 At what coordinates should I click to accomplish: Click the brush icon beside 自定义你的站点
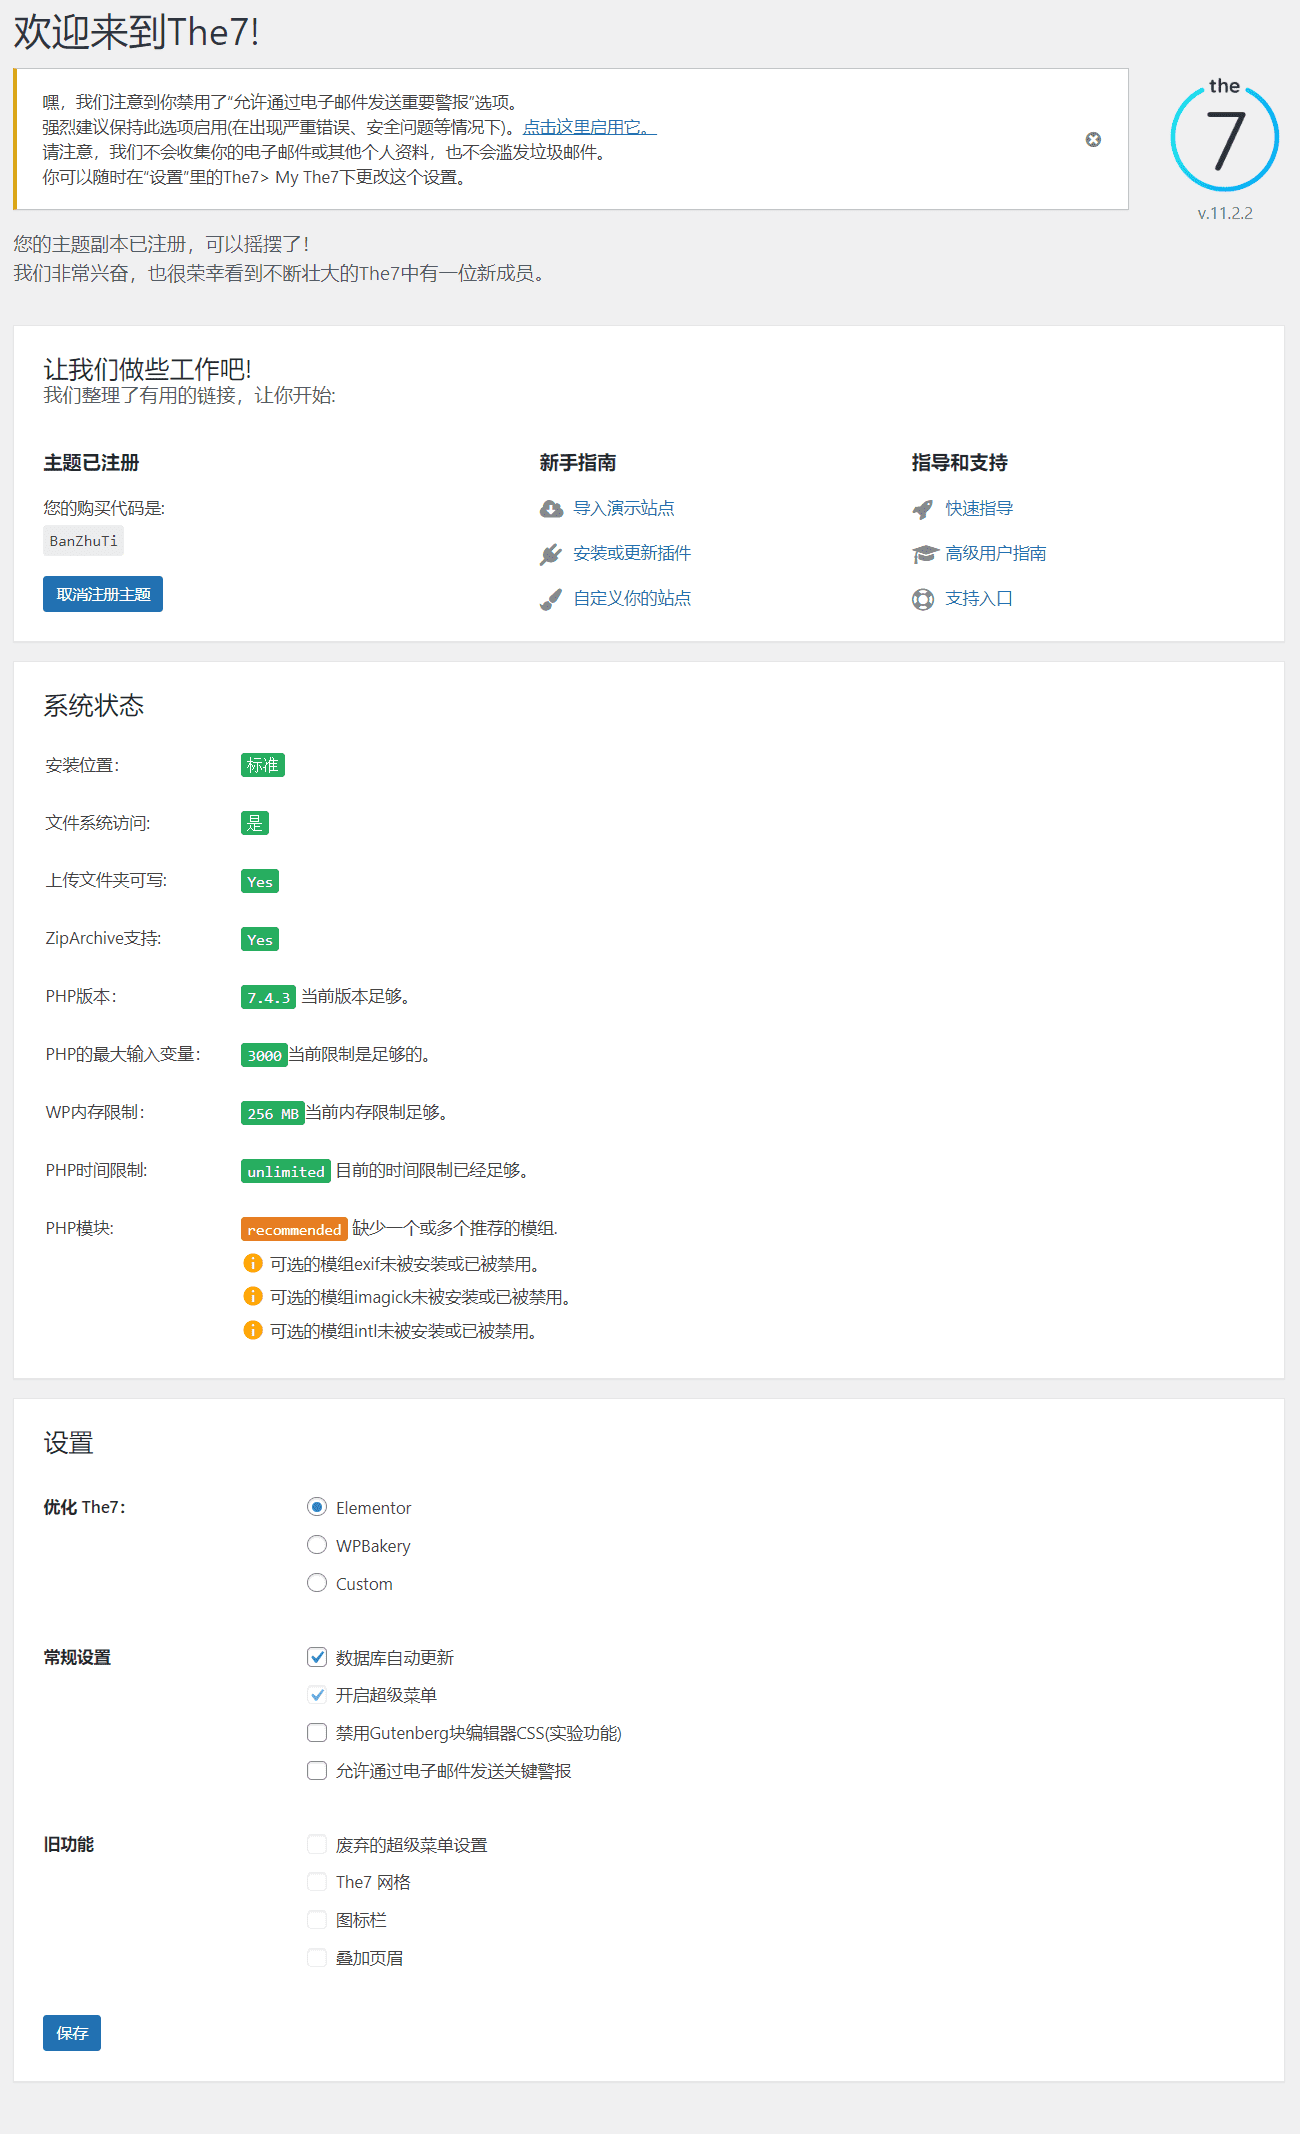point(551,599)
